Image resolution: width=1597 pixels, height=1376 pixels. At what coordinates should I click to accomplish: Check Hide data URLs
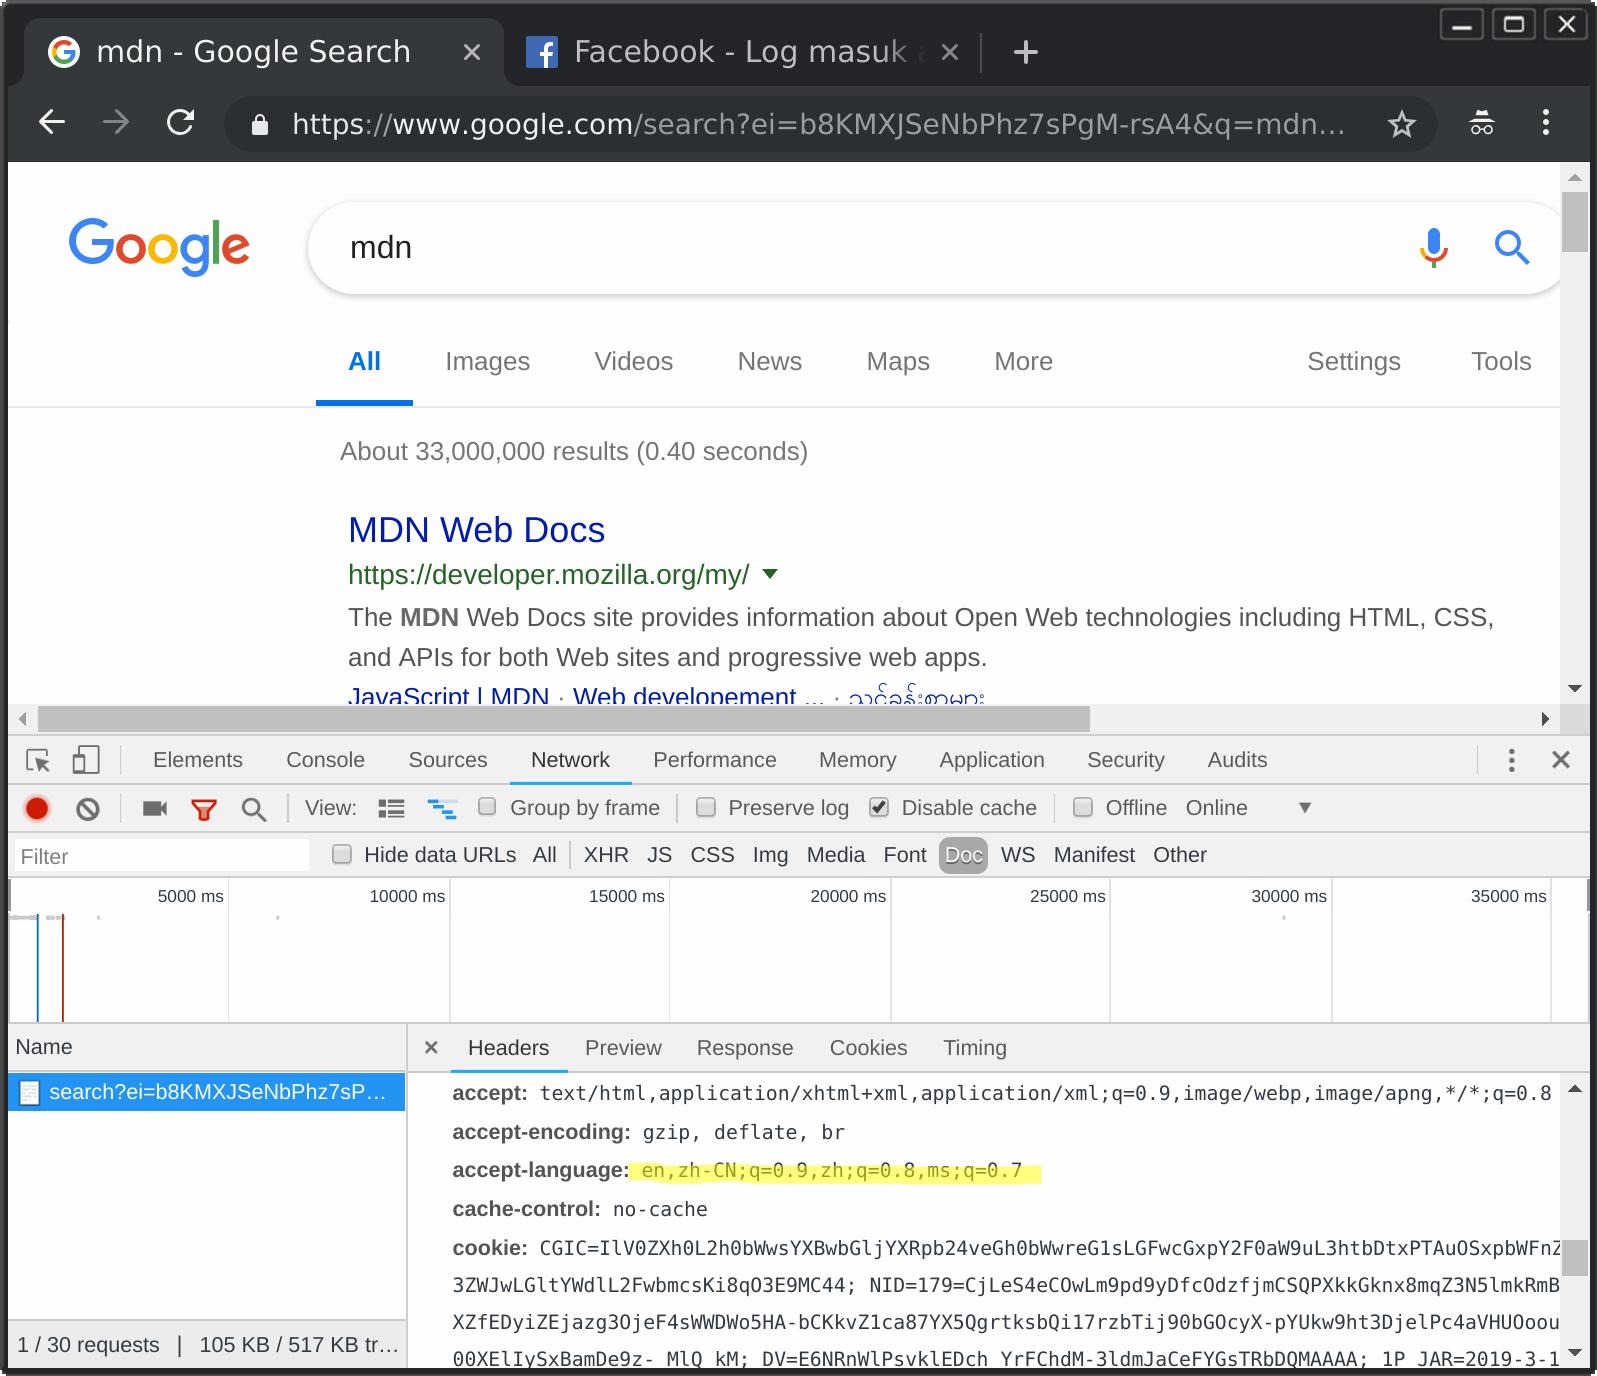pos(342,854)
